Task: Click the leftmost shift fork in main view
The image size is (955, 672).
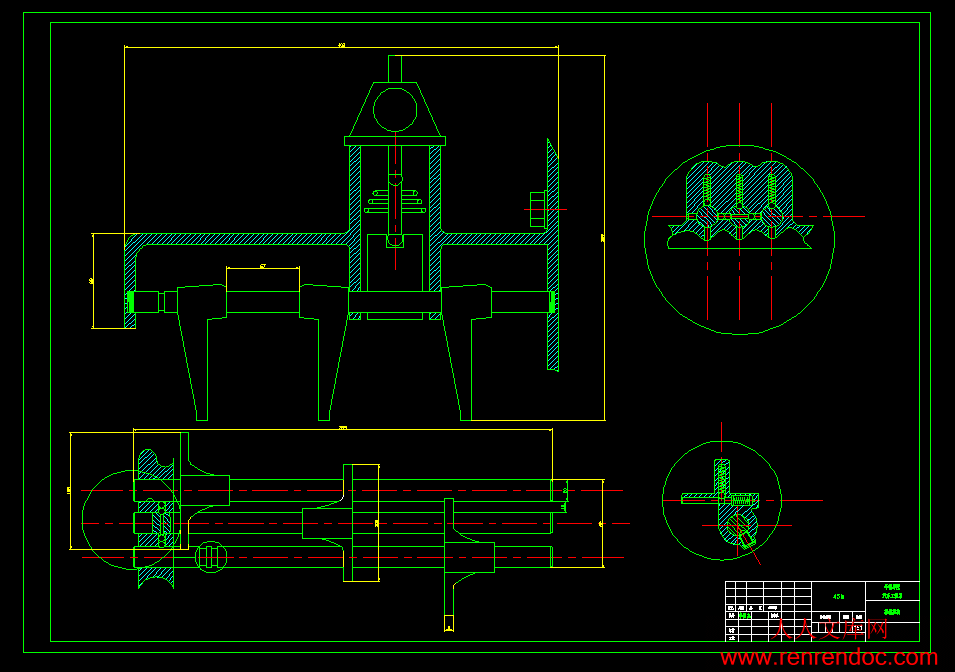Action: tap(202, 352)
